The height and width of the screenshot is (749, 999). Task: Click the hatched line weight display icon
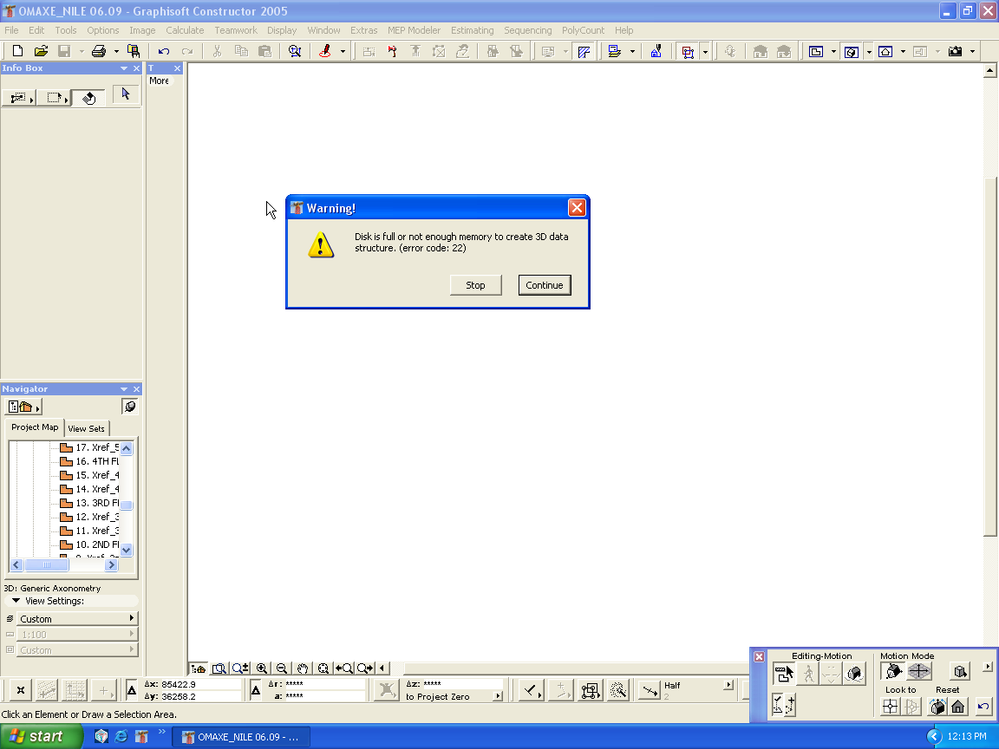(x=584, y=52)
